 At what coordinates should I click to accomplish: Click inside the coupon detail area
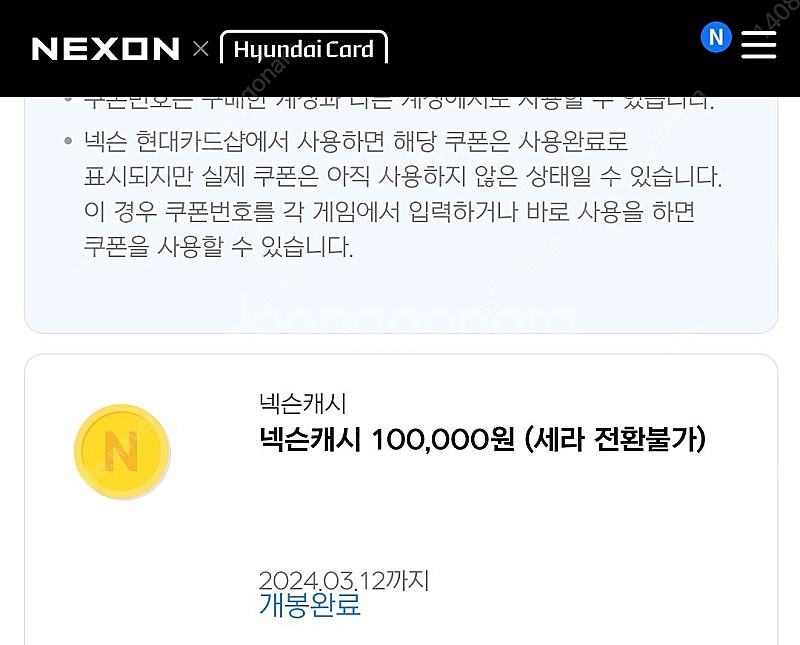(x=400, y=500)
